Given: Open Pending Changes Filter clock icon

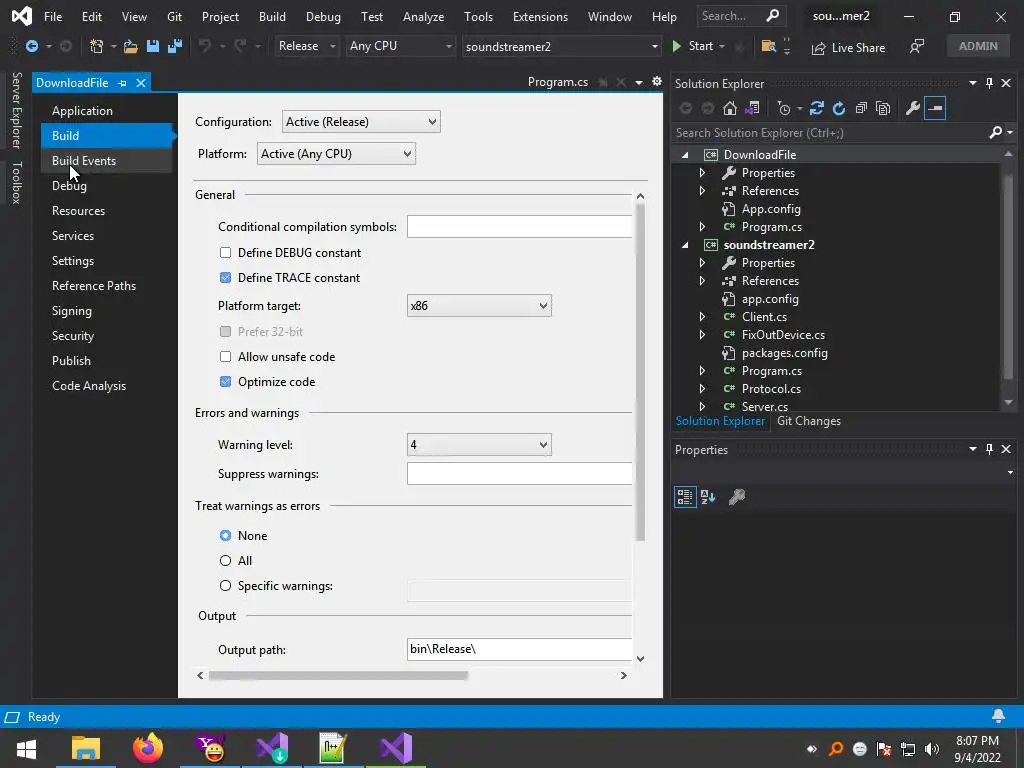Looking at the screenshot, I should point(784,108).
